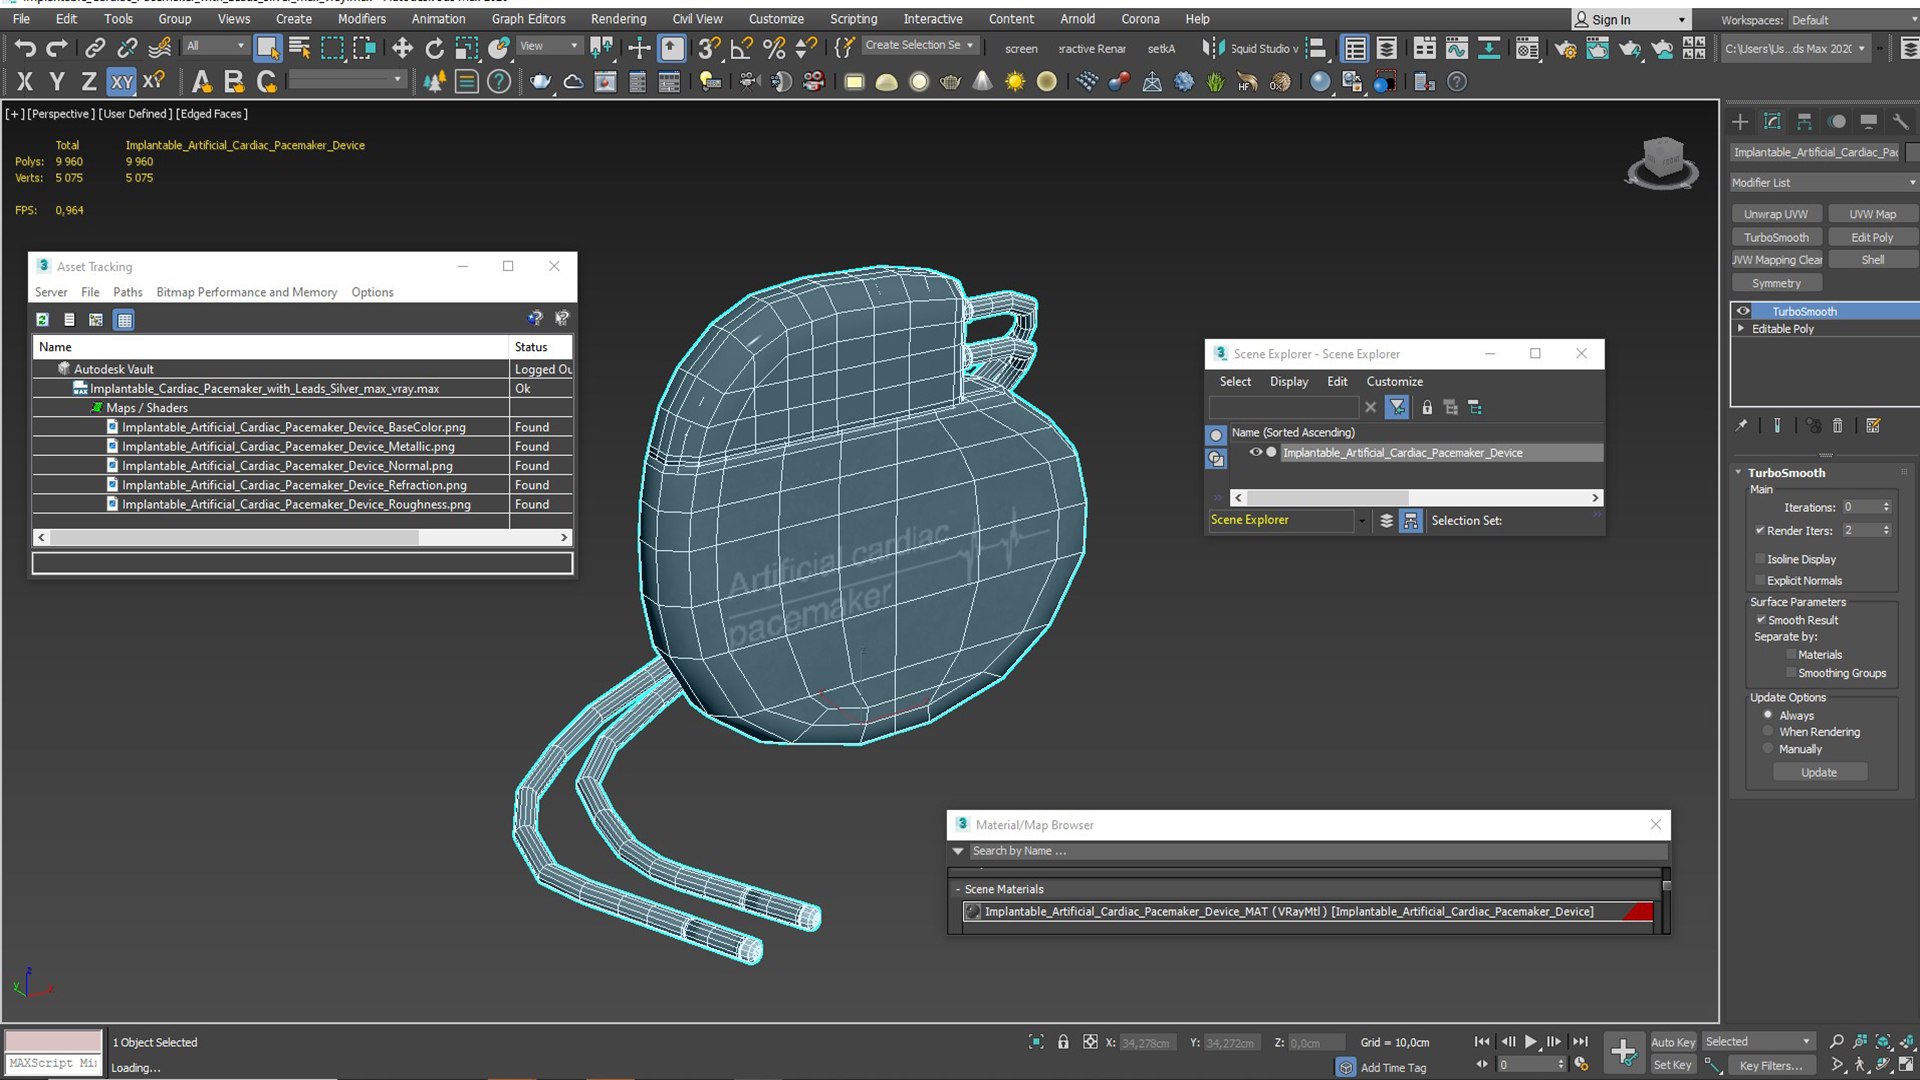Screen dimensions: 1920x1080
Task: Click the Update button in TurboSmooth
Action: point(1819,772)
